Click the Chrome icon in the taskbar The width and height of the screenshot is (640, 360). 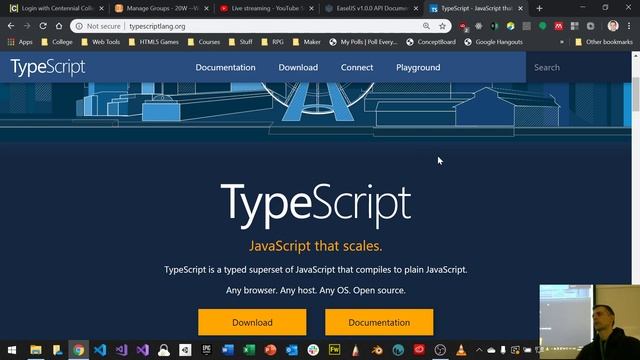point(79,350)
